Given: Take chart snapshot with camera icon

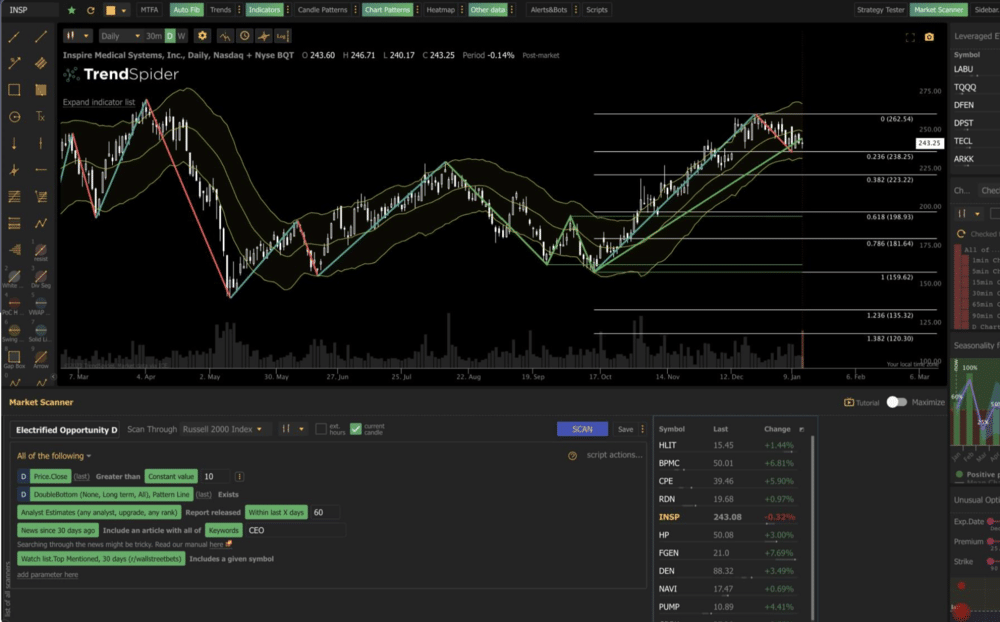Looking at the screenshot, I should click(x=929, y=37).
